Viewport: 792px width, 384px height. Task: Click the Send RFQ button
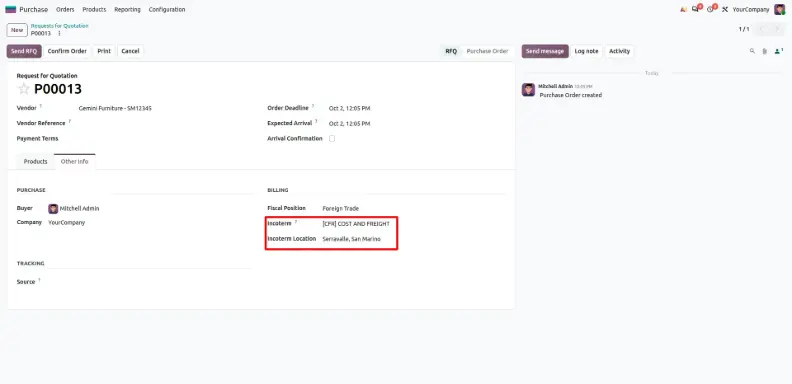[x=24, y=51]
